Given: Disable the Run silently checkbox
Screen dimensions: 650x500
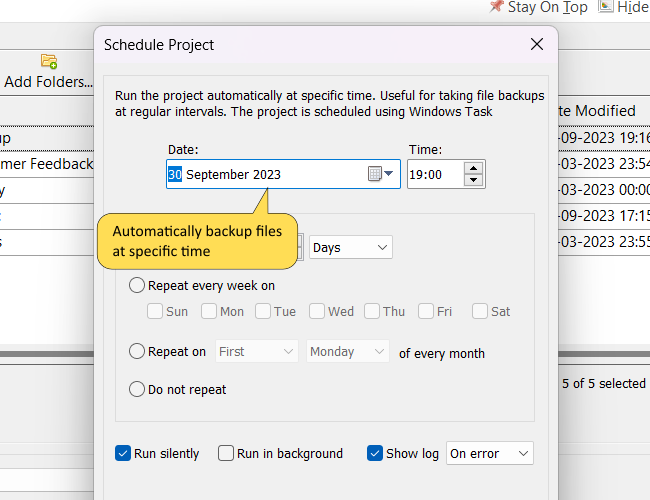Looking at the screenshot, I should (123, 453).
